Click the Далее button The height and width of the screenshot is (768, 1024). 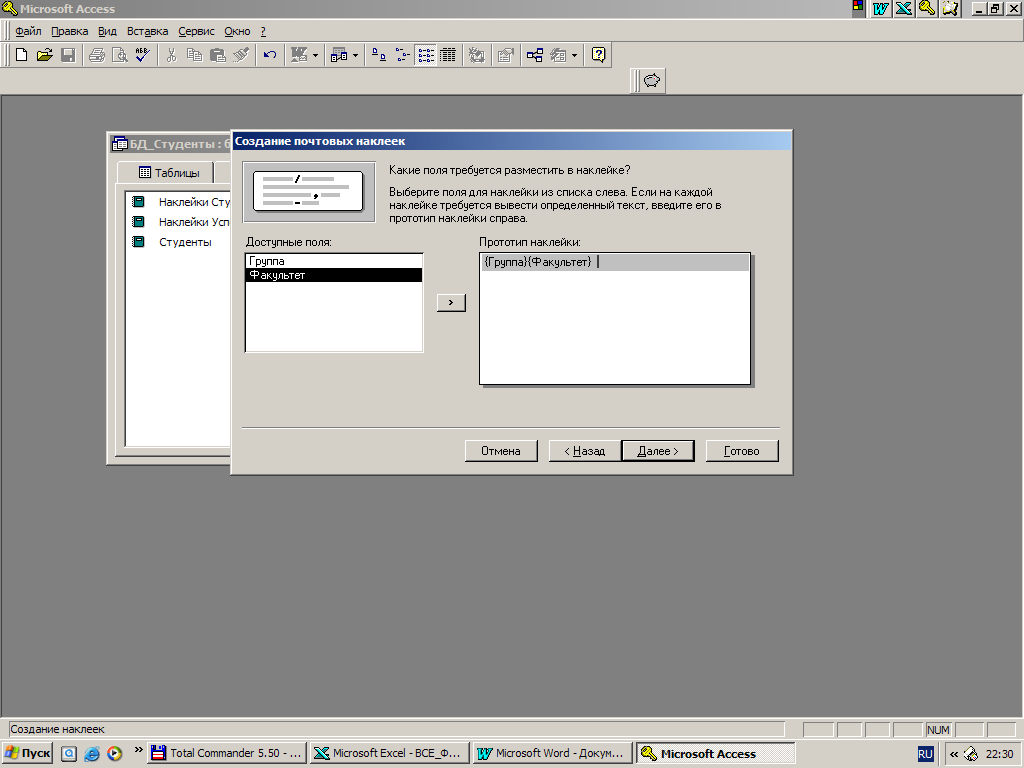click(658, 451)
